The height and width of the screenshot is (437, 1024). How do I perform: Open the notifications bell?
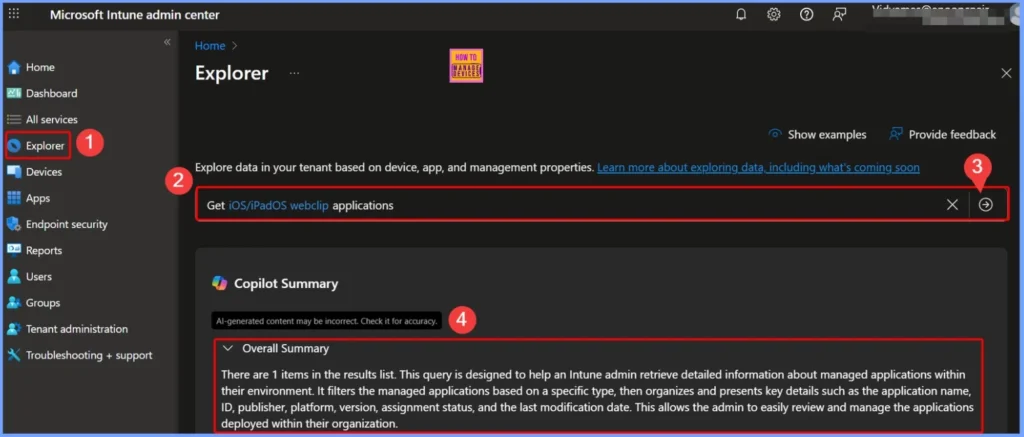point(741,14)
